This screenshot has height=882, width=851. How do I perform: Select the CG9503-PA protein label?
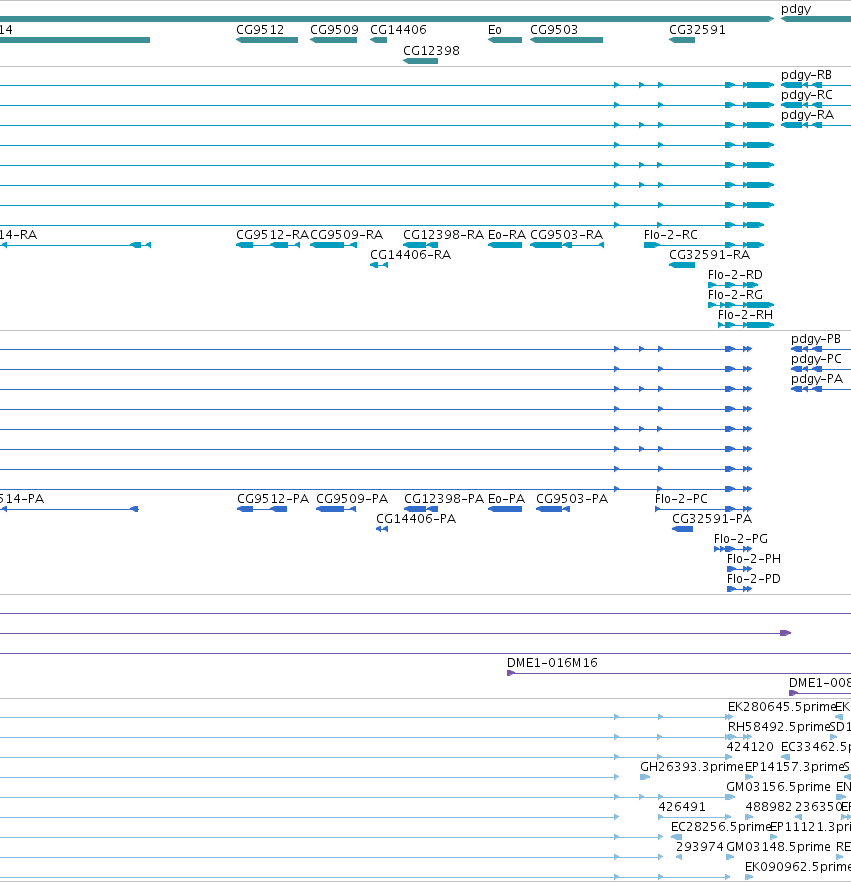click(572, 499)
